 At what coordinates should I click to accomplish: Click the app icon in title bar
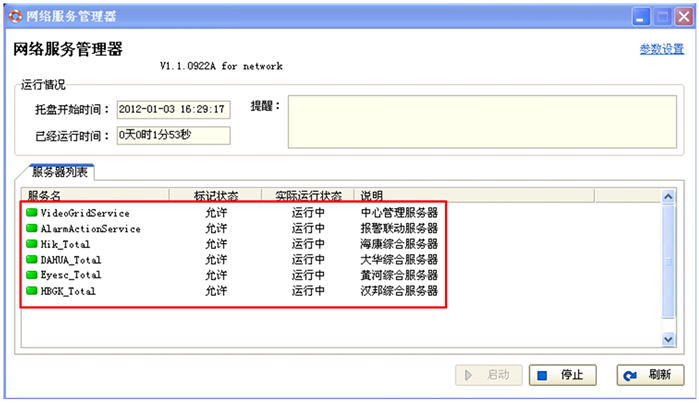[13, 16]
